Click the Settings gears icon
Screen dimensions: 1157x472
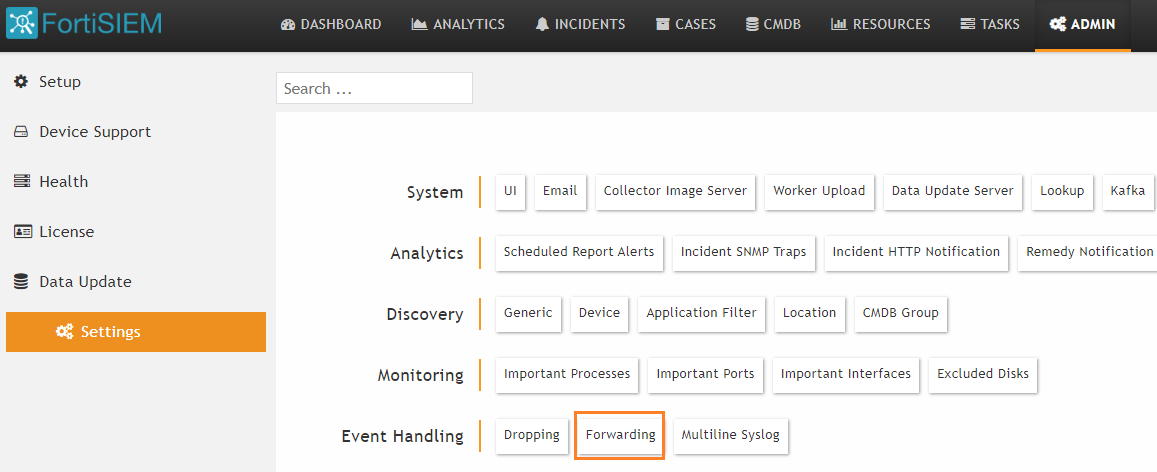coord(64,332)
